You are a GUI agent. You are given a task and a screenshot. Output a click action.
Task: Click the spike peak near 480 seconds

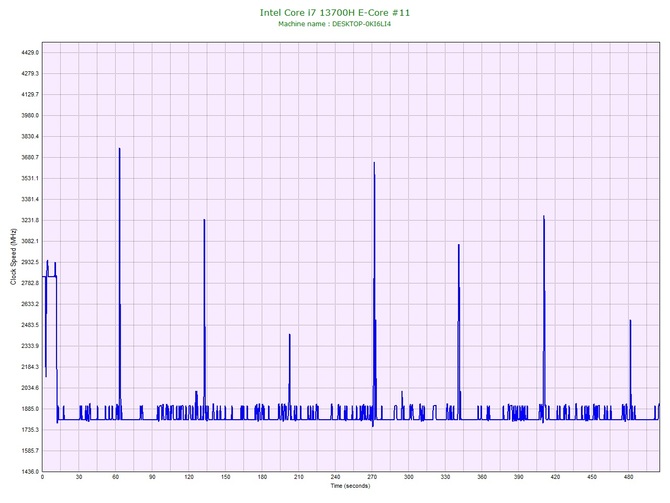click(630, 321)
